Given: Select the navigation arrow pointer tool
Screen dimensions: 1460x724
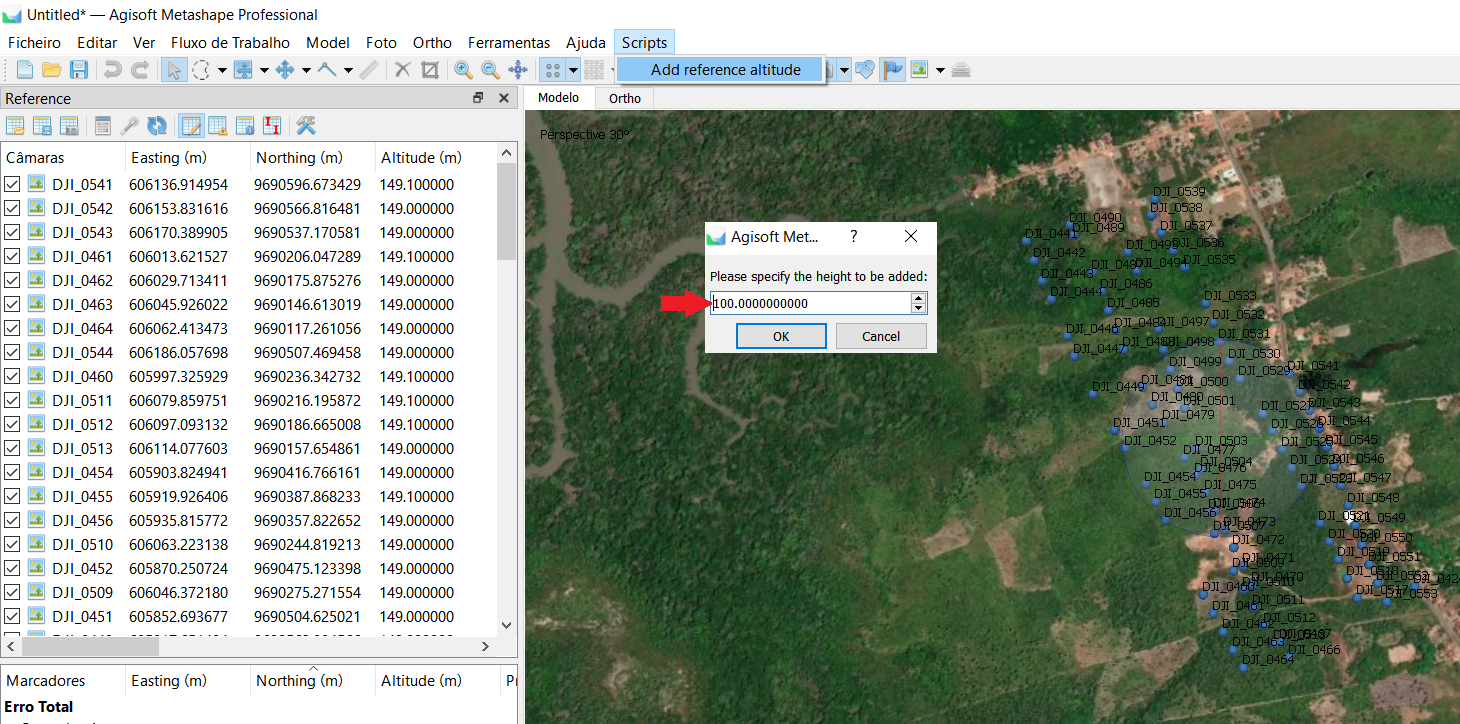Looking at the screenshot, I should [174, 70].
